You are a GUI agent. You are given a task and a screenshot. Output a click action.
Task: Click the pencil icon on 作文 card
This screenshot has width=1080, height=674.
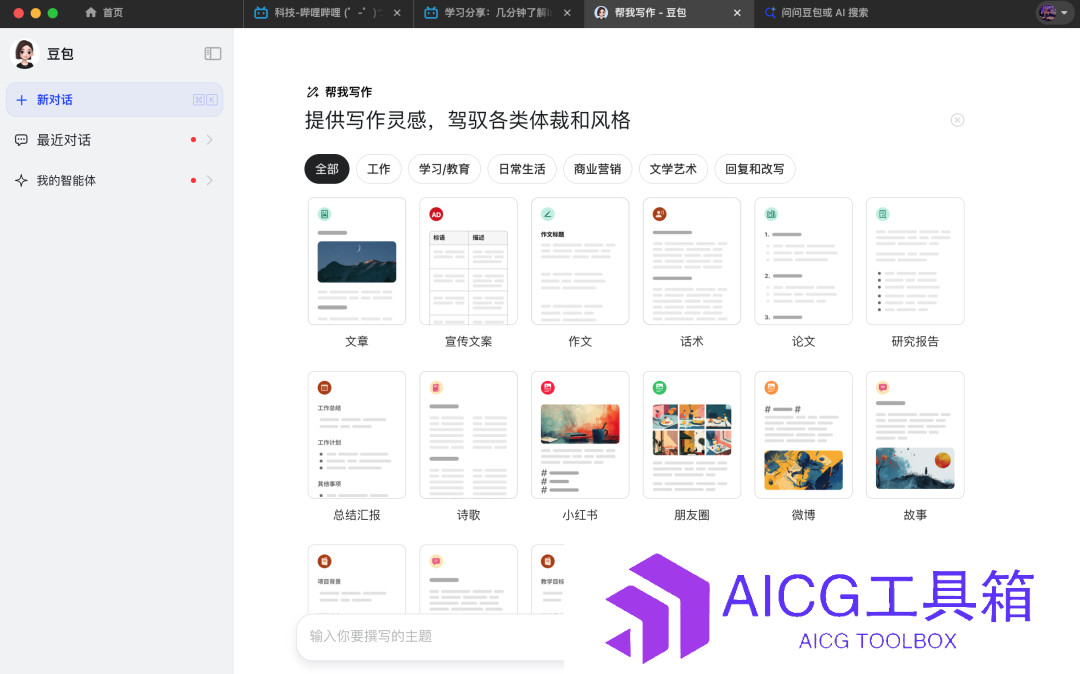(x=548, y=214)
